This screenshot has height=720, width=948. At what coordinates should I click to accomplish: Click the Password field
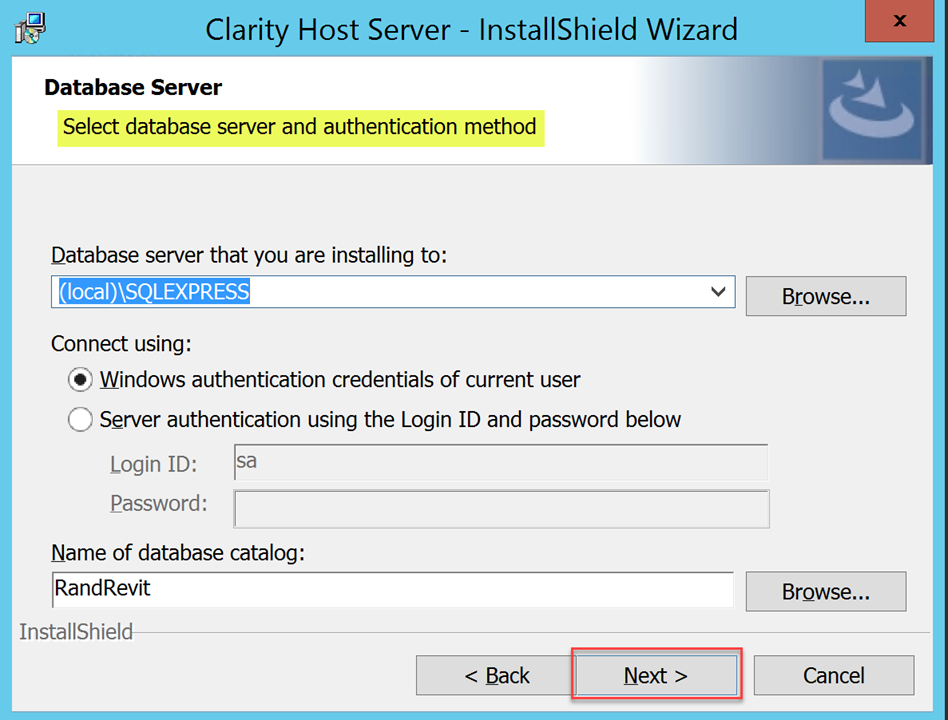[x=500, y=508]
